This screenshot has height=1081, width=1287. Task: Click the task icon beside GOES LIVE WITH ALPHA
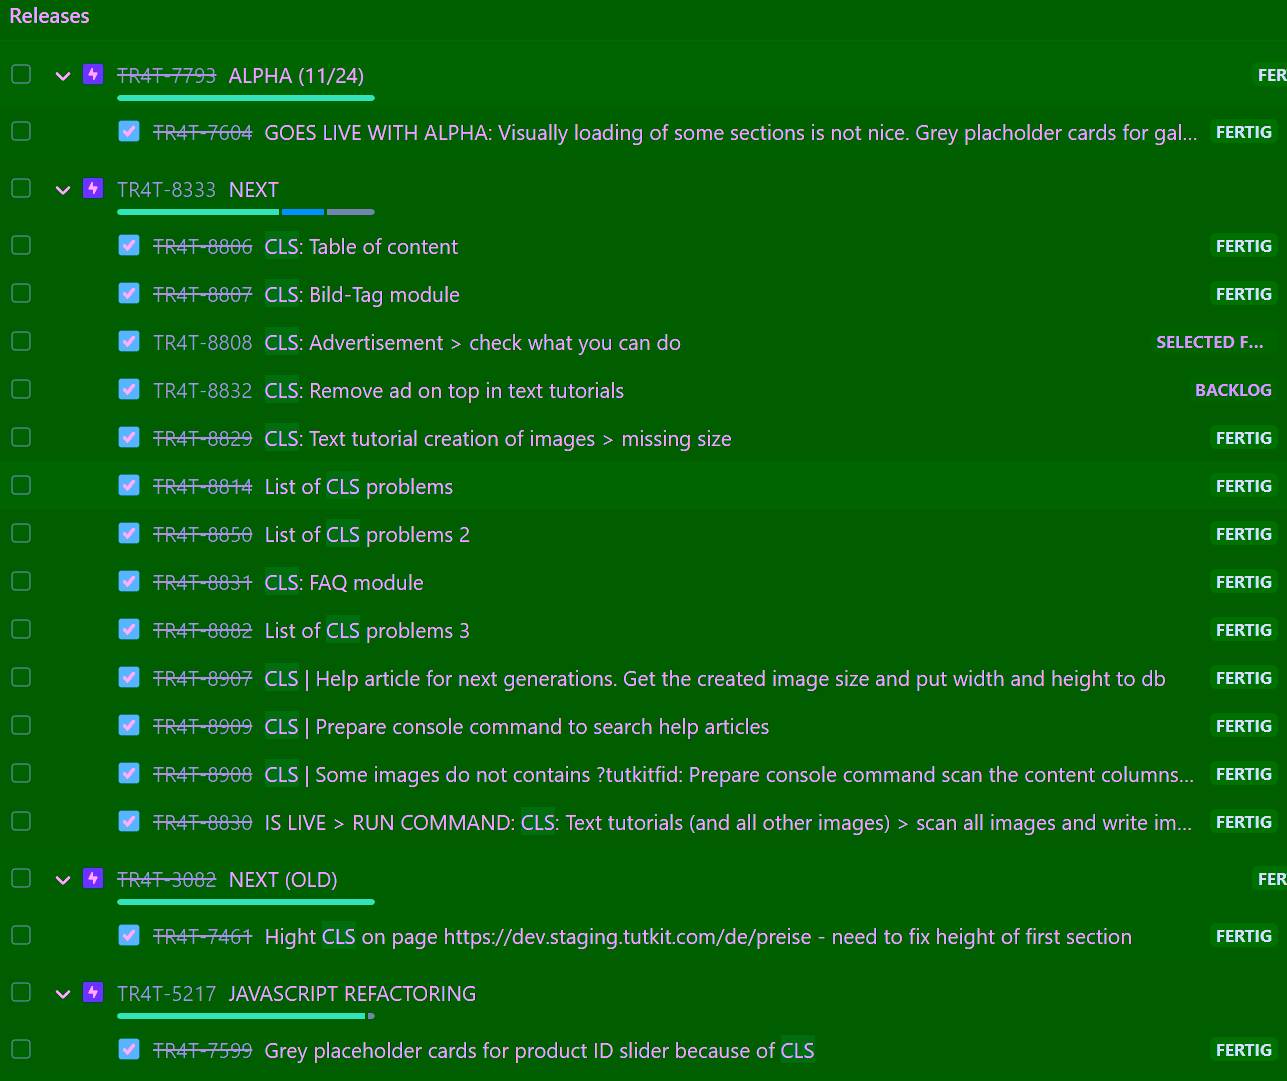coord(129,131)
